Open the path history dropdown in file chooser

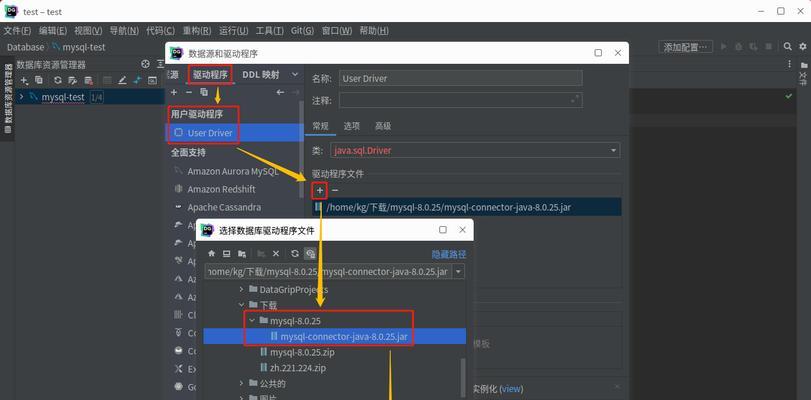[x=459, y=272]
